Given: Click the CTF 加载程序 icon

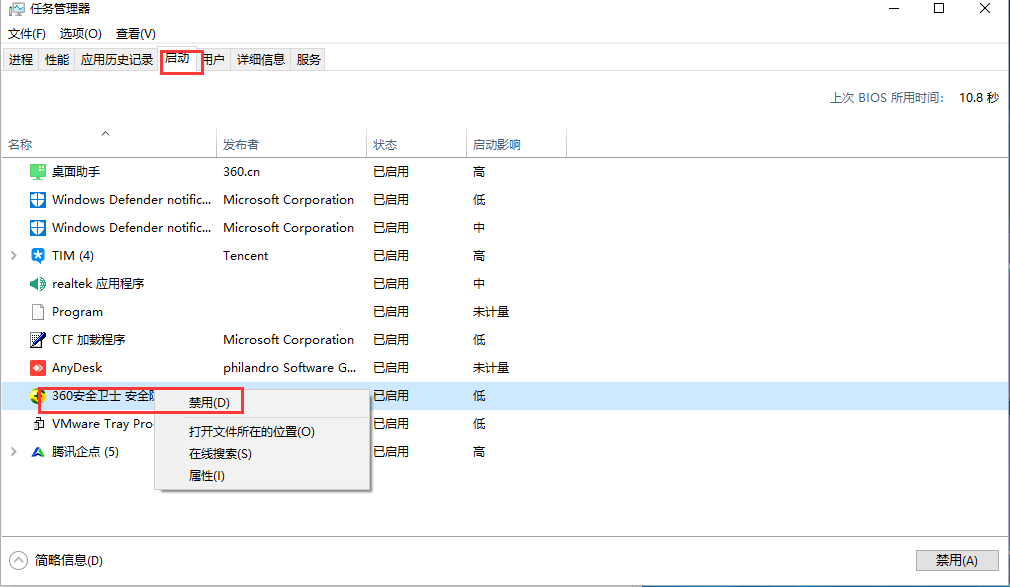Looking at the screenshot, I should point(38,339).
